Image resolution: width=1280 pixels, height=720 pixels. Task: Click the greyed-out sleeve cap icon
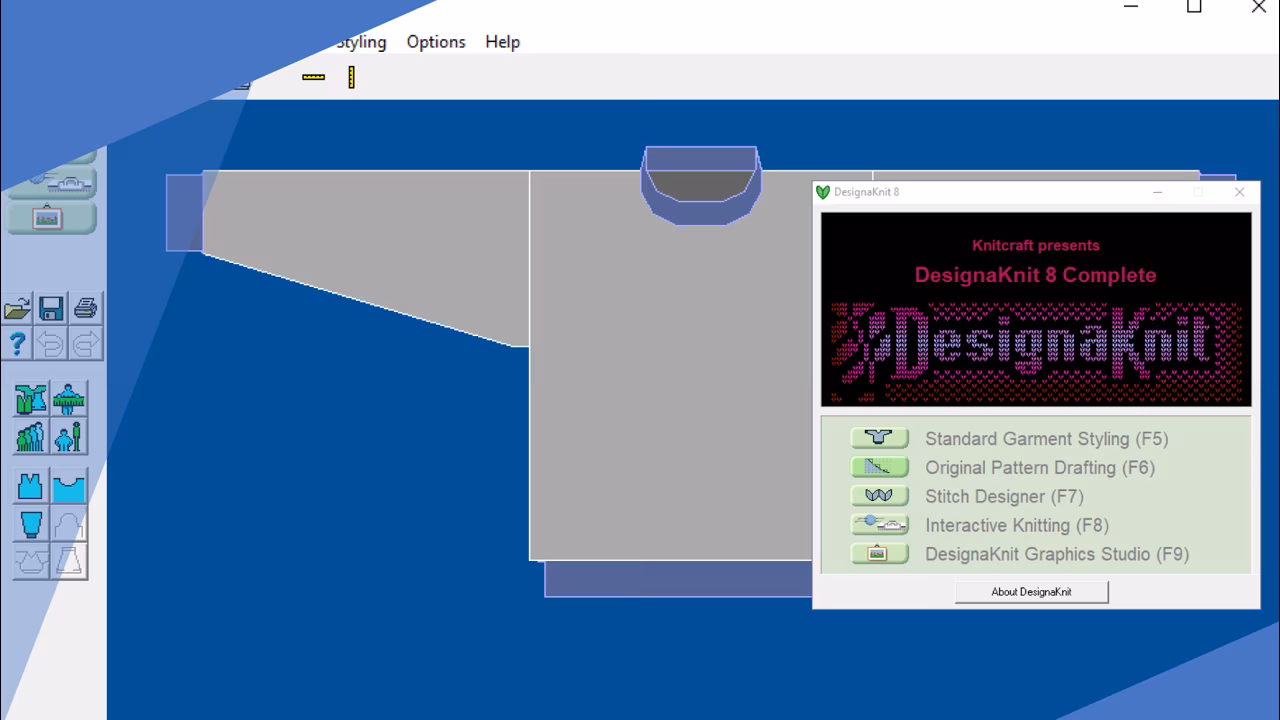(x=69, y=524)
